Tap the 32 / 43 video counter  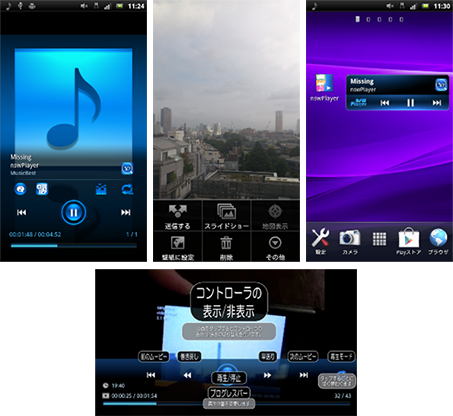[342, 396]
